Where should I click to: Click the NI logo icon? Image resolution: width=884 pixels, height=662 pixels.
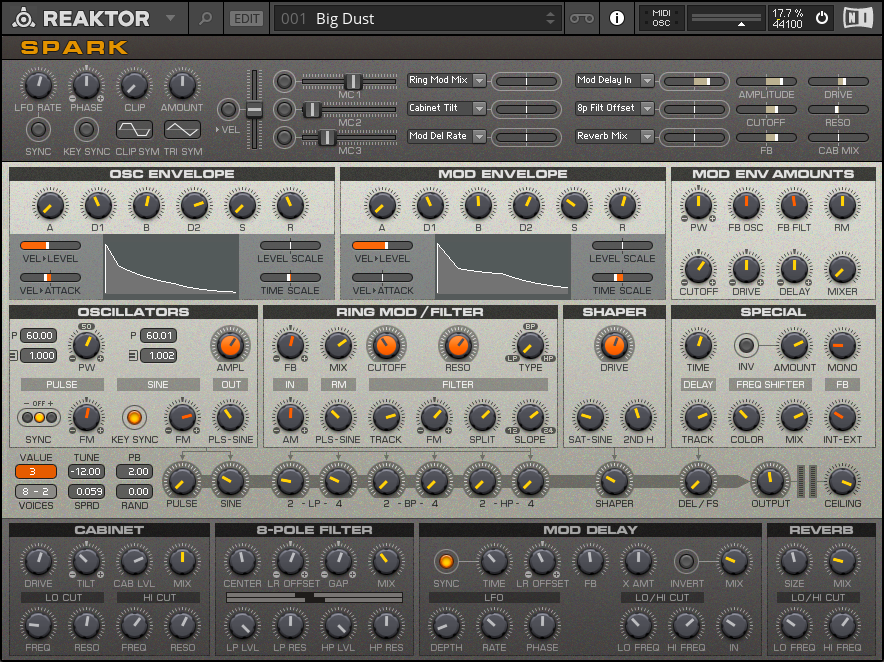pos(859,18)
